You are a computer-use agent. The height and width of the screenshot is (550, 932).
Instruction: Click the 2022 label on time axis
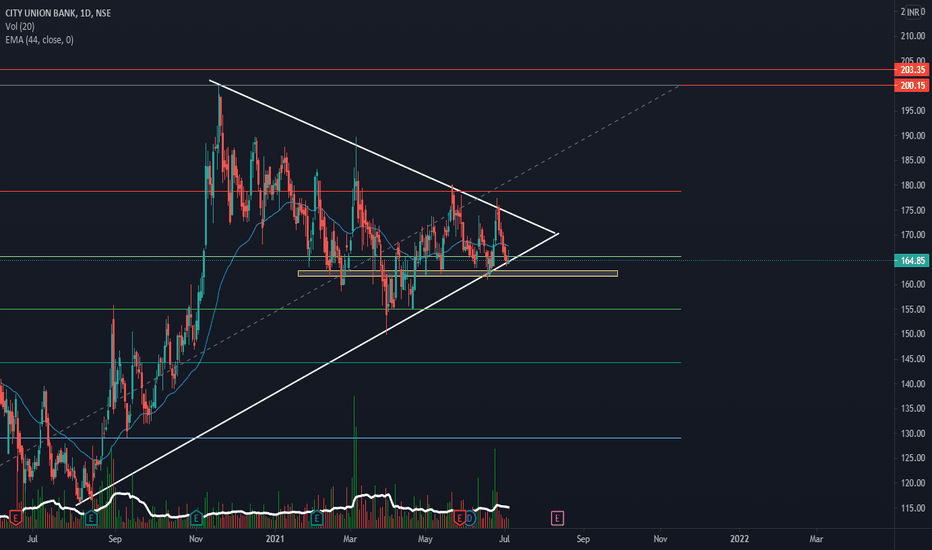point(739,539)
